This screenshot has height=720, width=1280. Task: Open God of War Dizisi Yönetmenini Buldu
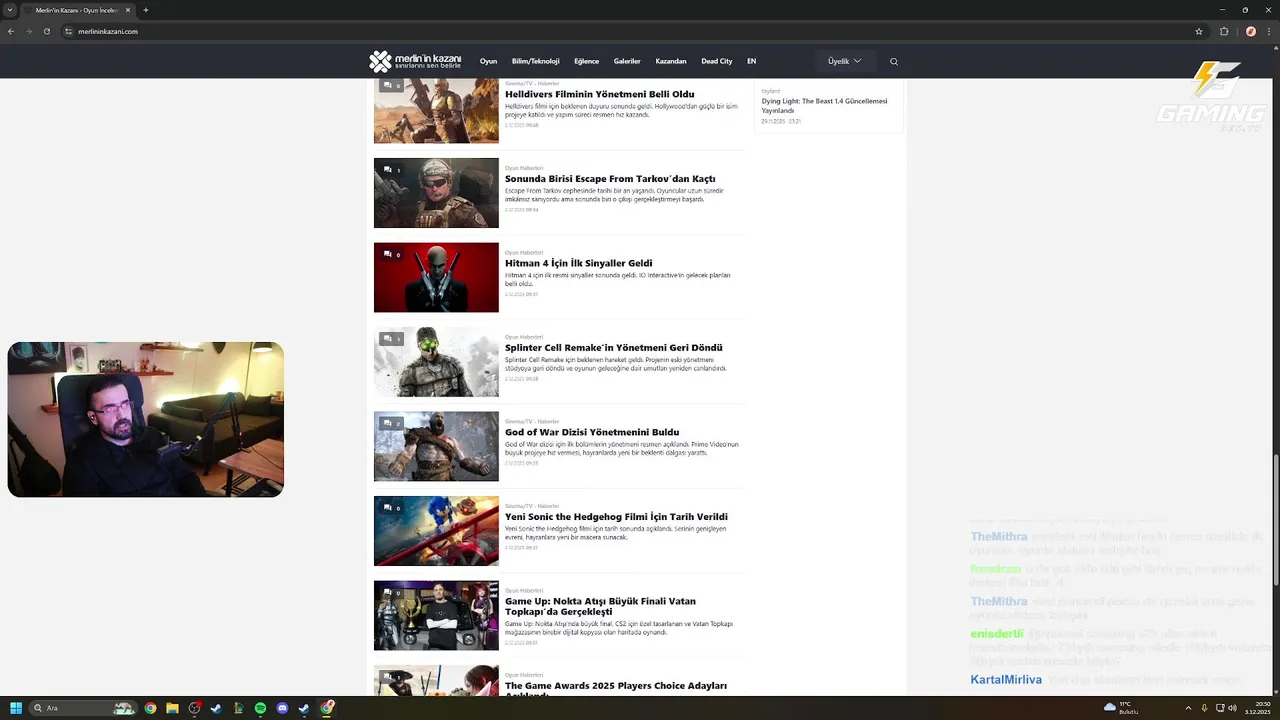pos(592,432)
